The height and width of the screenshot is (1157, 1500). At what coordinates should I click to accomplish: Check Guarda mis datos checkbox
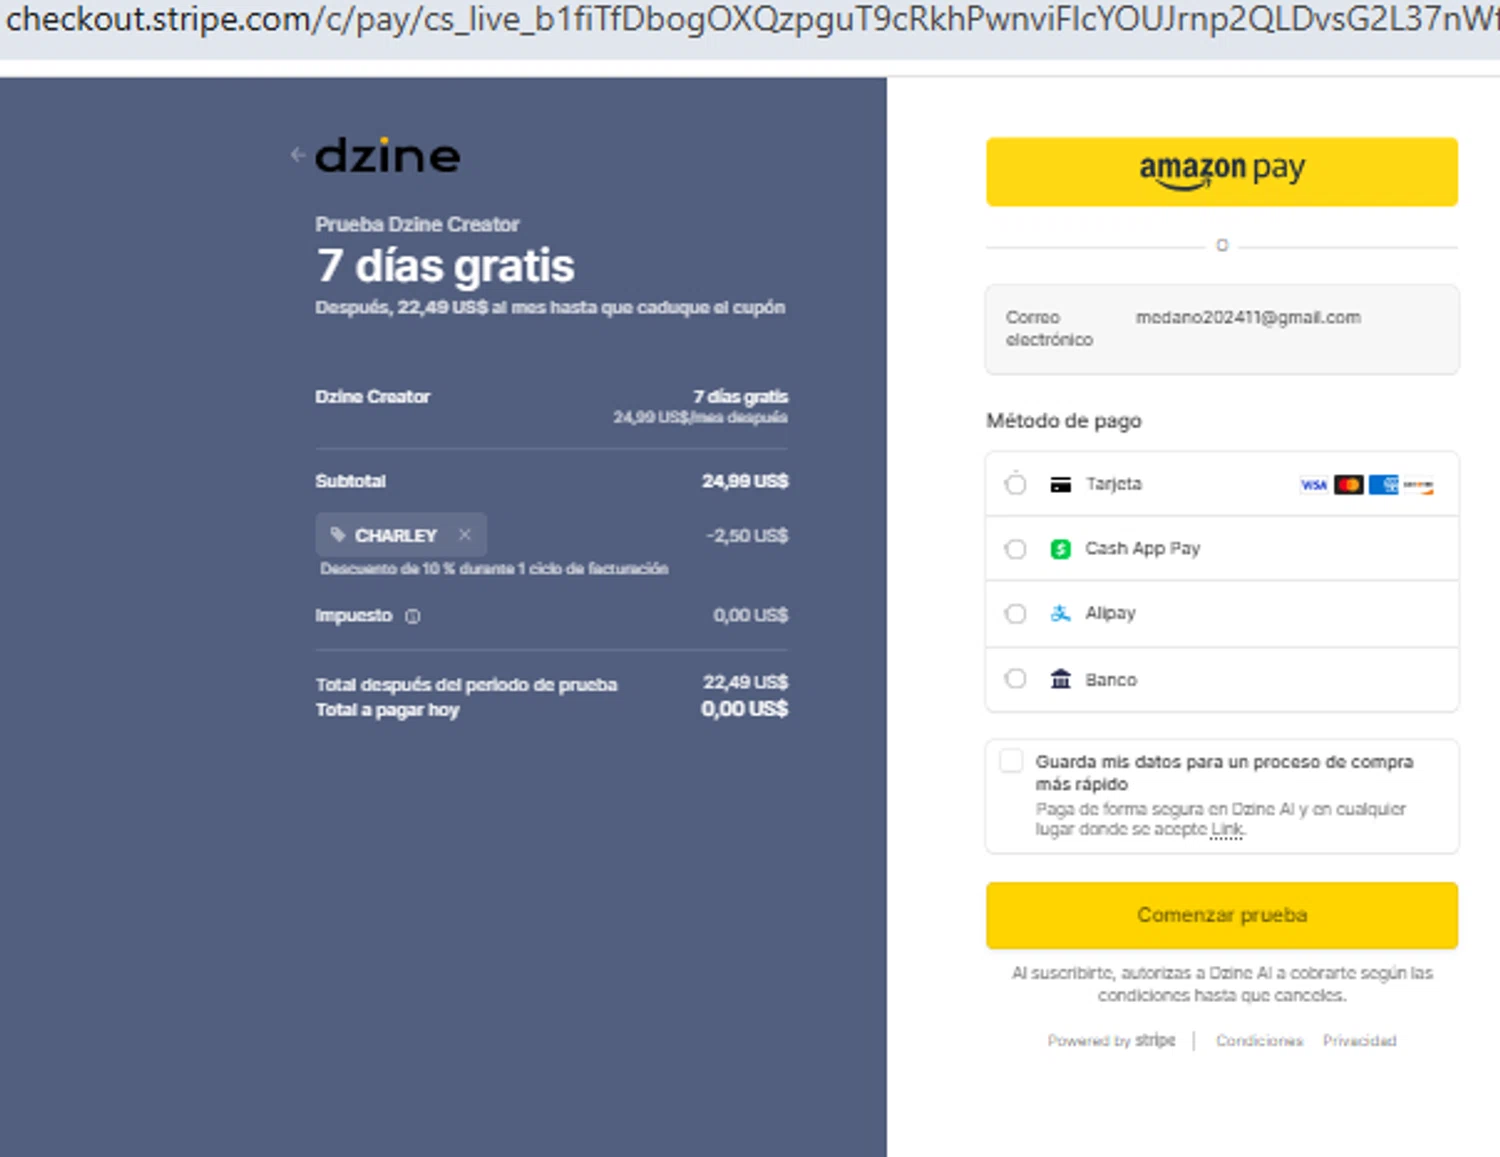click(x=1011, y=761)
